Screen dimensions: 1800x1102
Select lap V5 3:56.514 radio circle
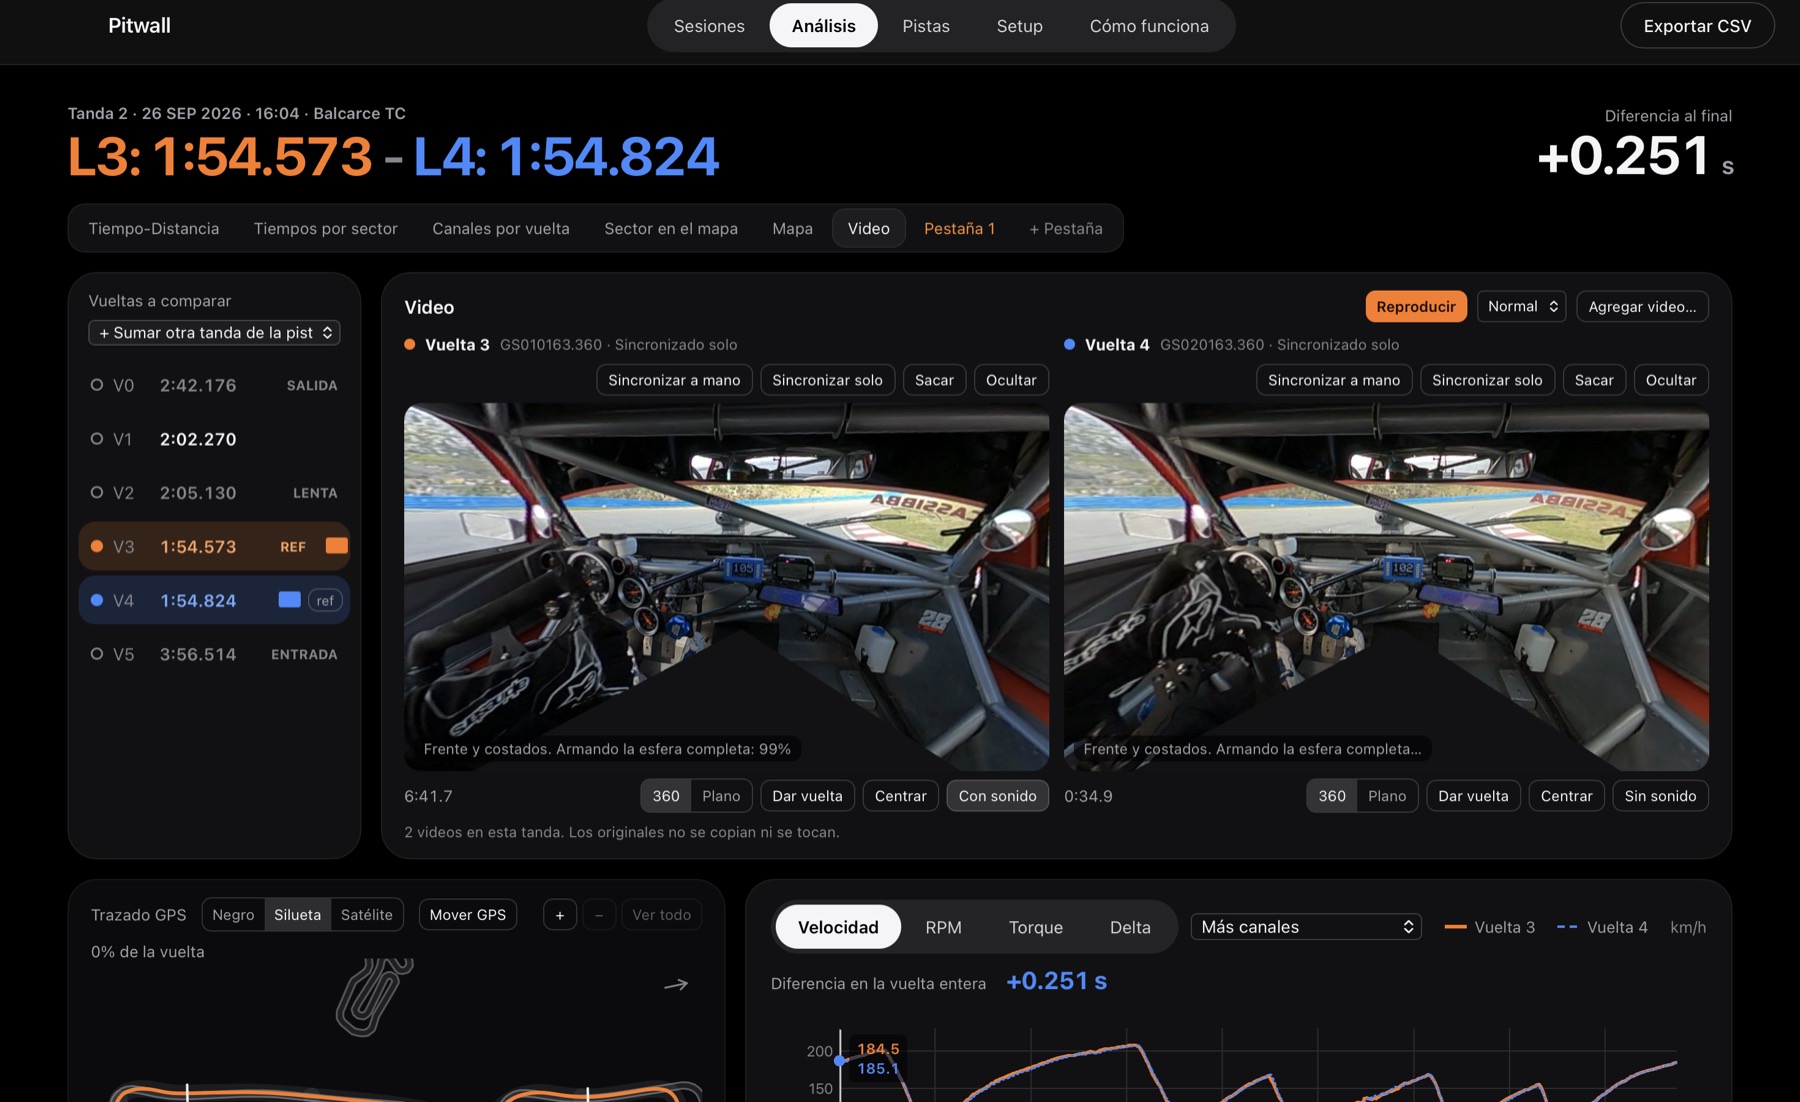pos(97,654)
